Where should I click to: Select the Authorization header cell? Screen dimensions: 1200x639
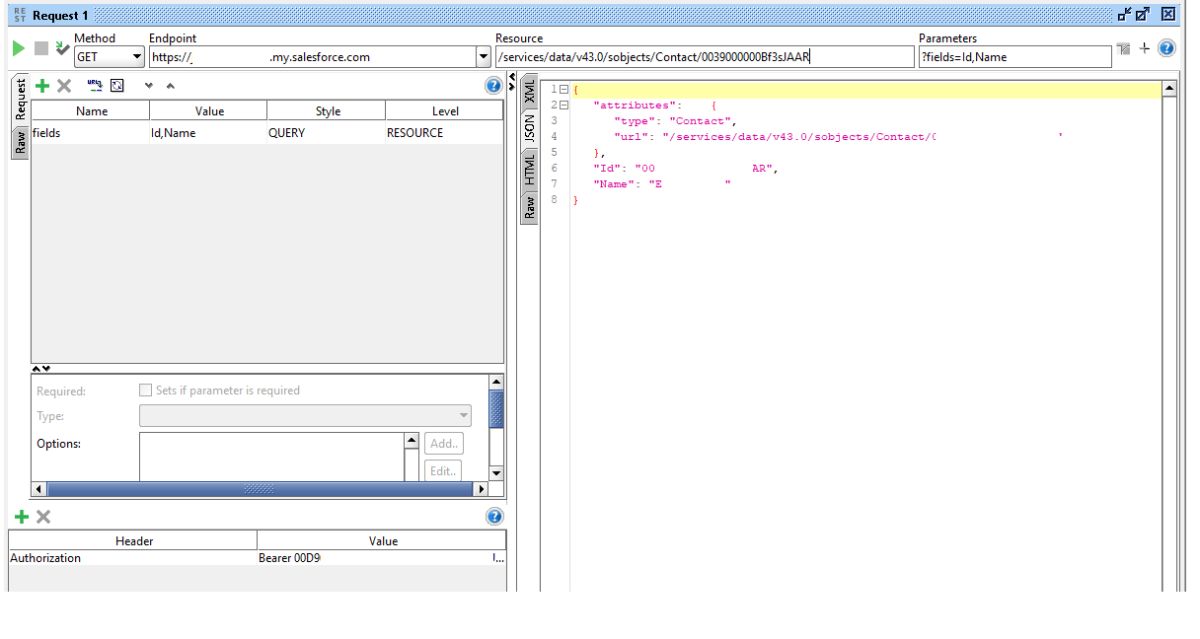coord(133,558)
